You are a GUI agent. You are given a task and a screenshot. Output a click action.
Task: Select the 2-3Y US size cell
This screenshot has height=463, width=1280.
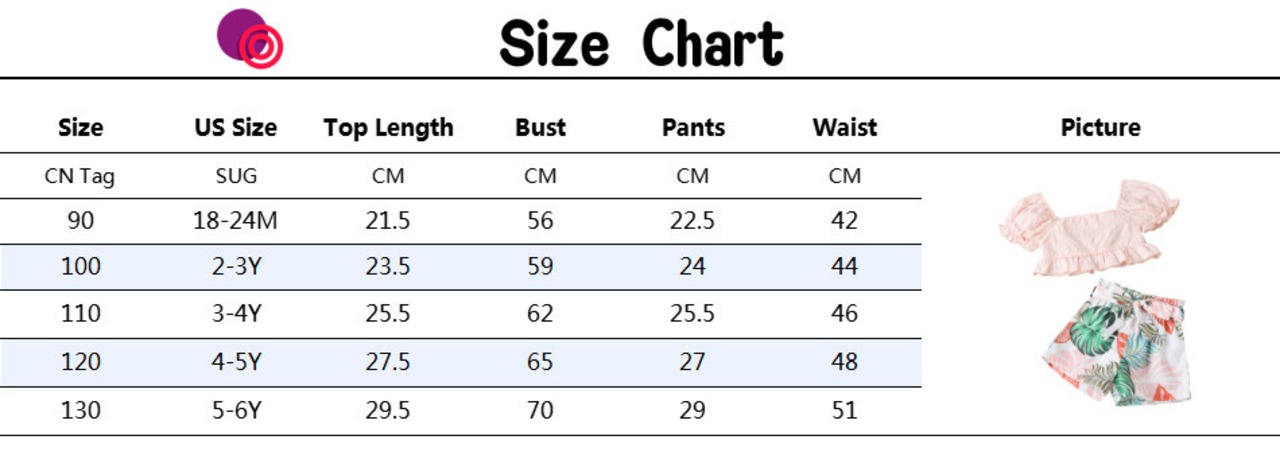pyautogui.click(x=236, y=267)
